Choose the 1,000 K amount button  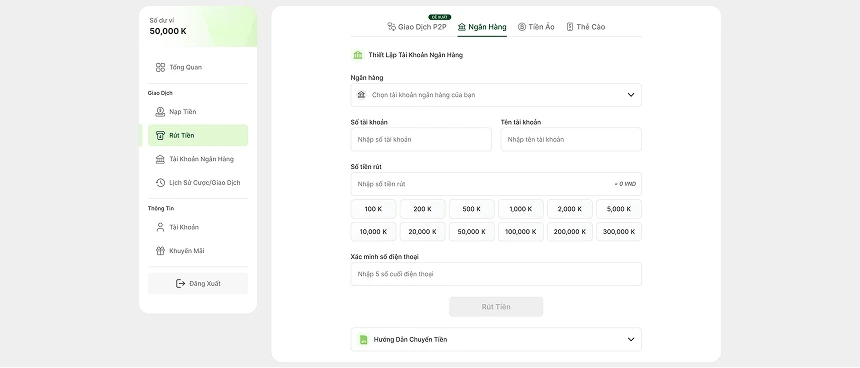(520, 209)
